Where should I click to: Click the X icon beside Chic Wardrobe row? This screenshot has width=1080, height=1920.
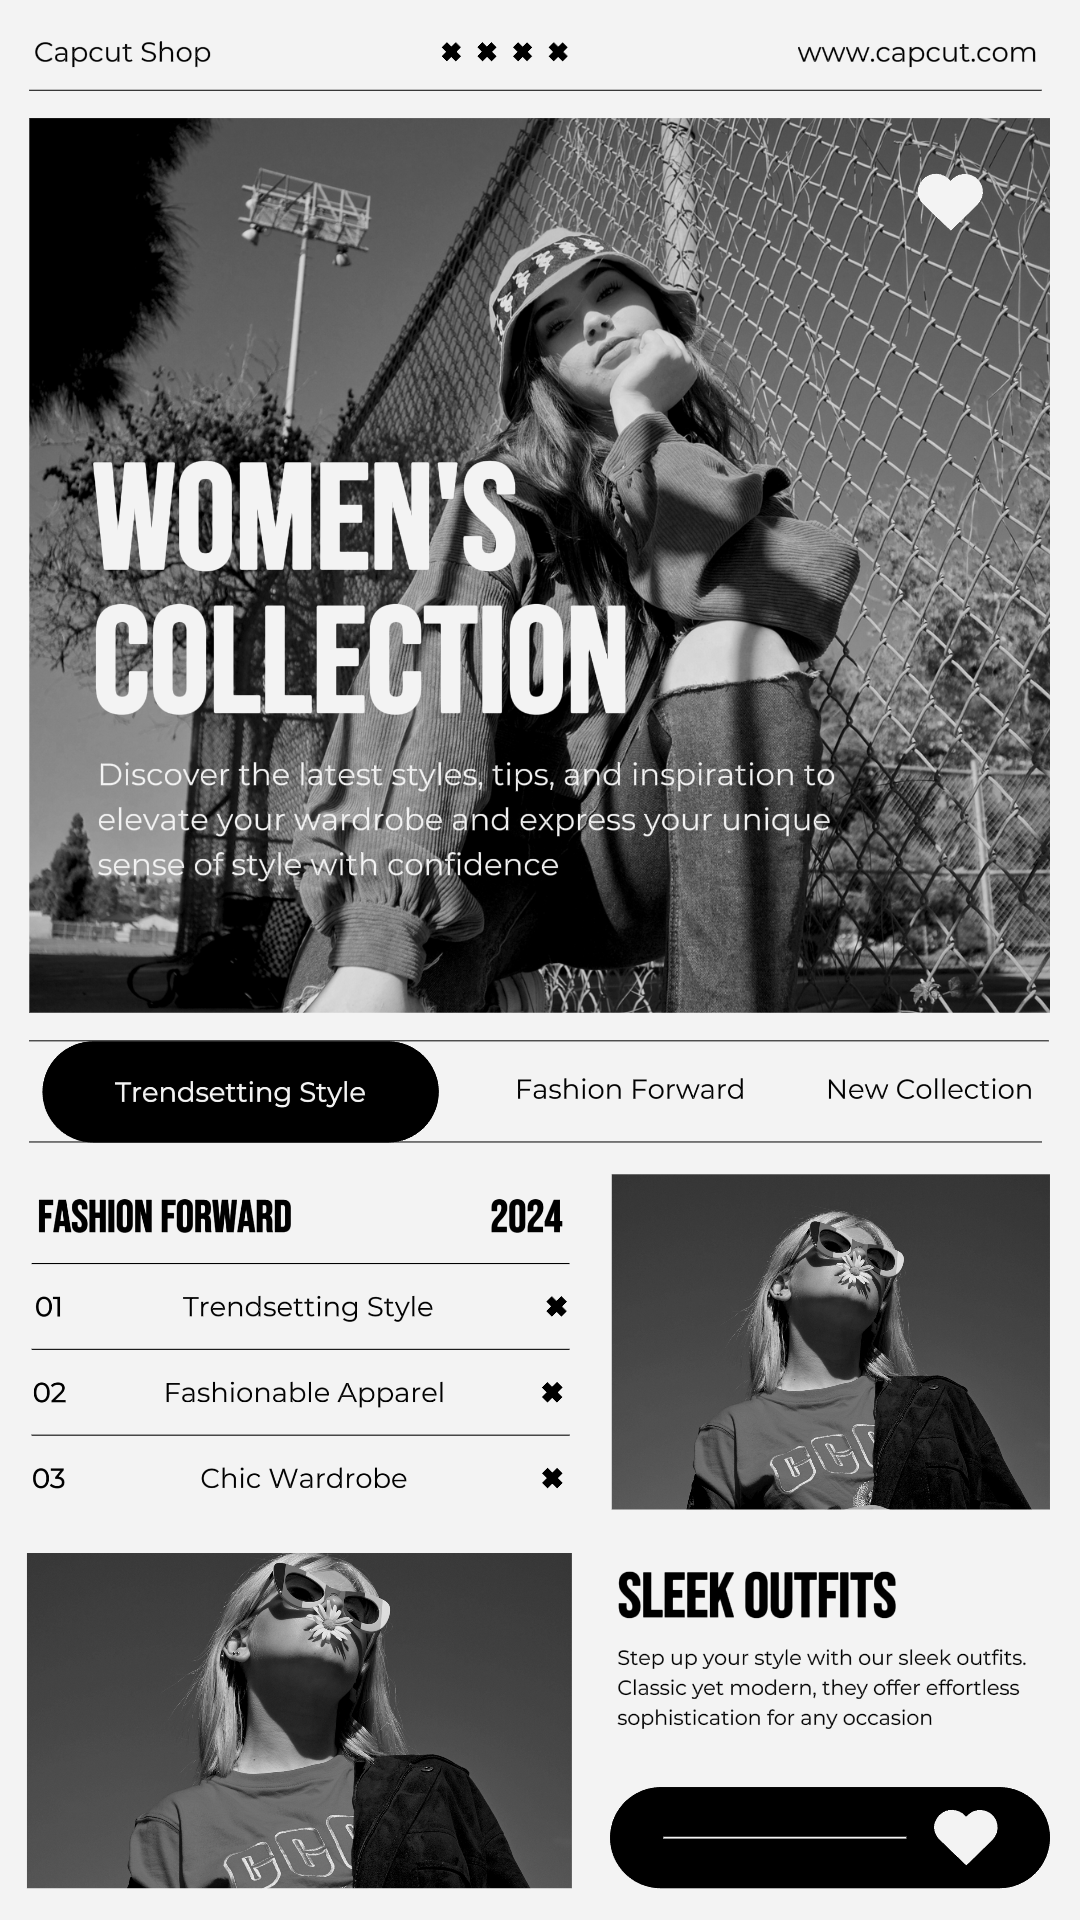552,1478
